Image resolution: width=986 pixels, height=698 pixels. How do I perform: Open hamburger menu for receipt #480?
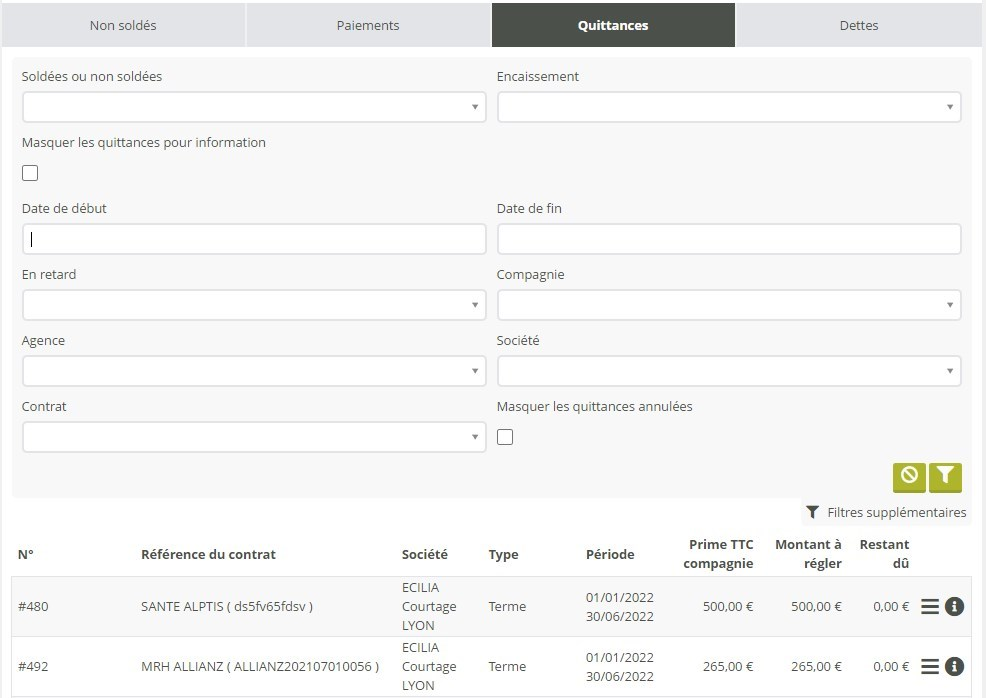(x=930, y=607)
